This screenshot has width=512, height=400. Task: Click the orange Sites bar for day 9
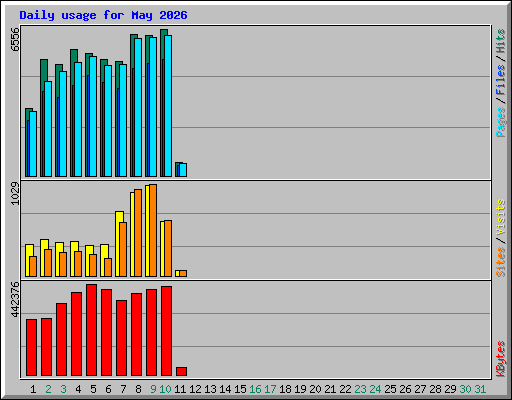[x=153, y=230]
